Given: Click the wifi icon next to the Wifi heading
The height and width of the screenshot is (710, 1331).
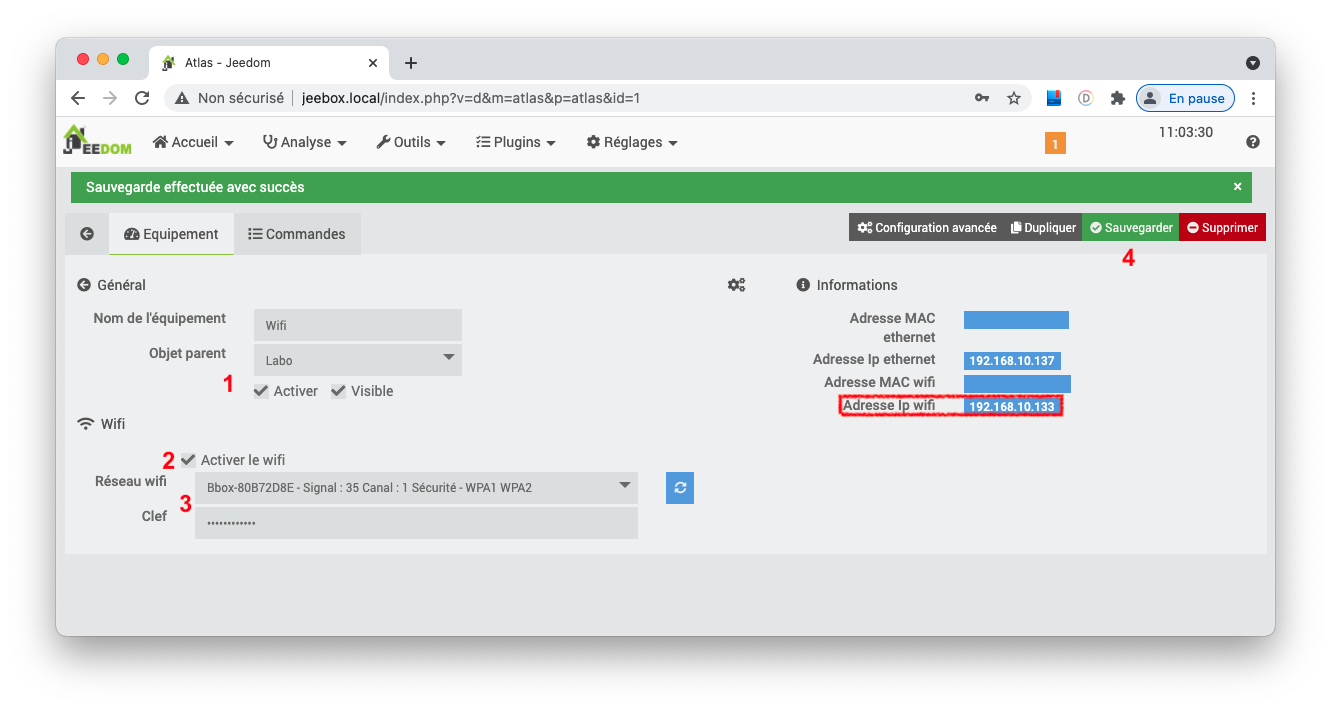Looking at the screenshot, I should tap(85, 423).
